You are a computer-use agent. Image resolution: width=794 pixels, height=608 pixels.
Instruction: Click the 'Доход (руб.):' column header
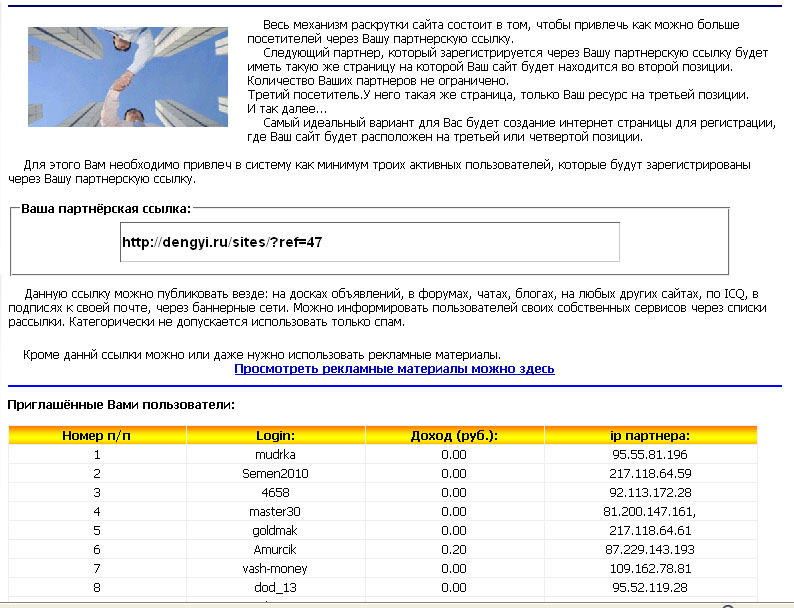454,435
